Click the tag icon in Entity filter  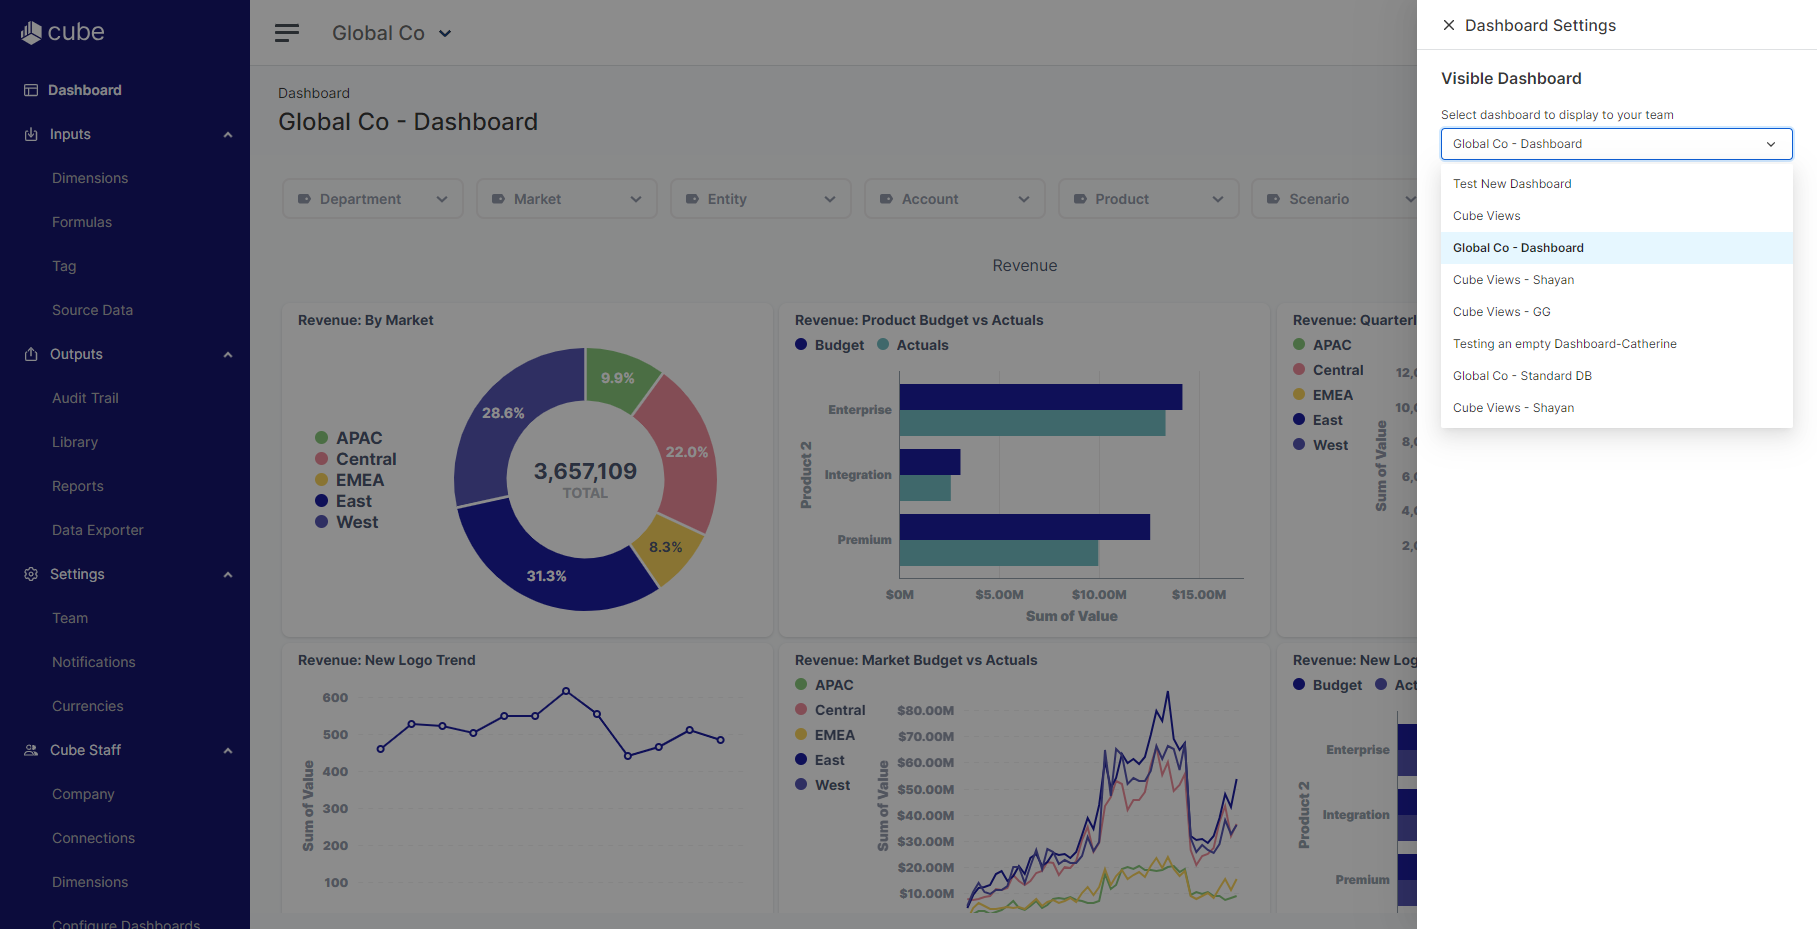692,199
